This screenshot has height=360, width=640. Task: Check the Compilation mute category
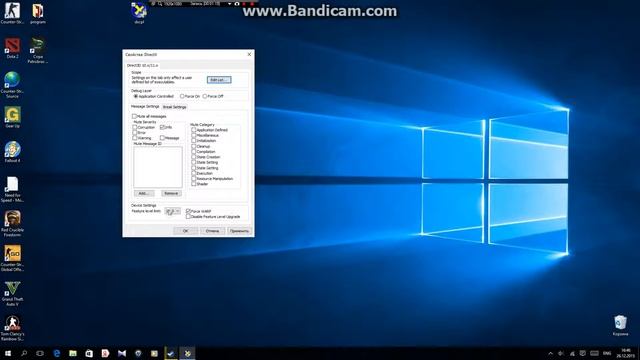(193, 151)
